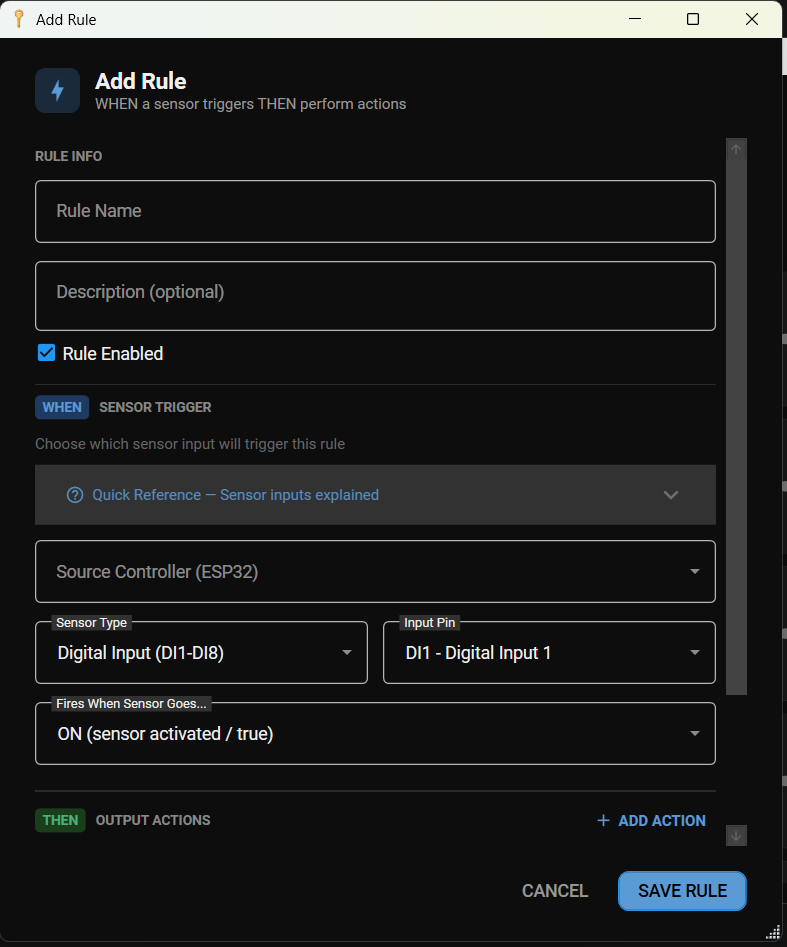Viewport: 787px width, 947px height.
Task: Click the window resize grip icon
Action: 773,933
